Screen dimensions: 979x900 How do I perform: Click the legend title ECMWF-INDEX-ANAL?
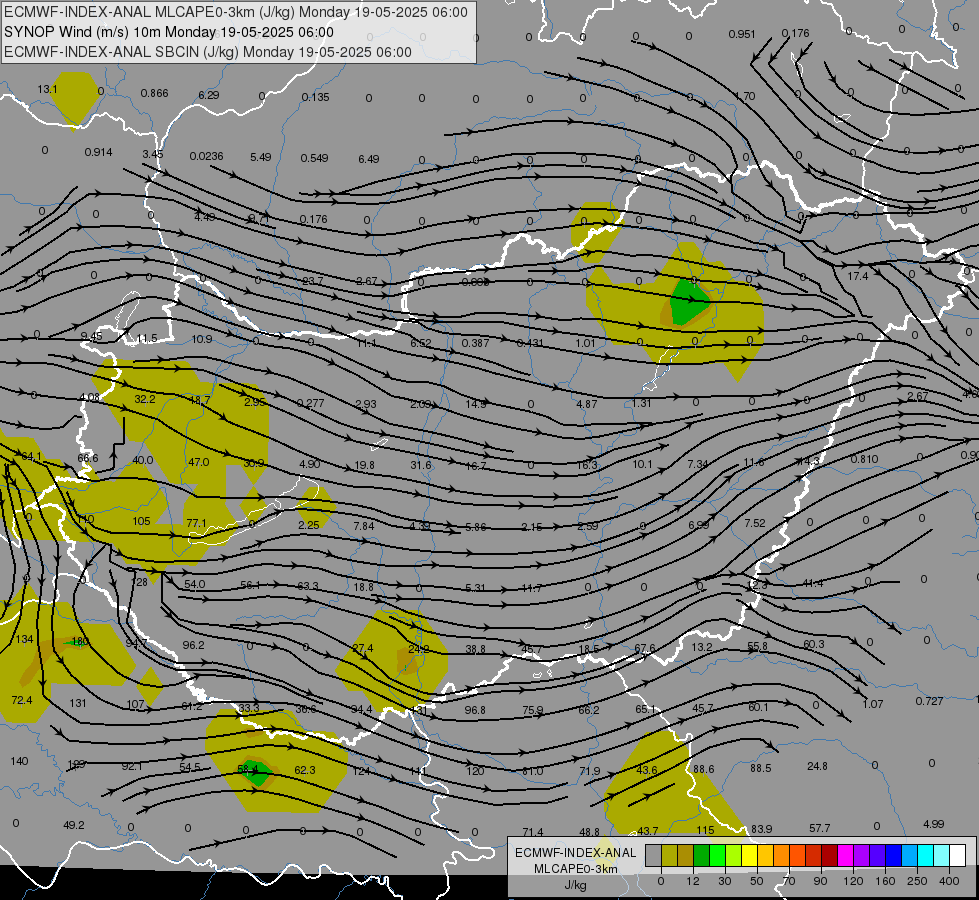point(575,853)
